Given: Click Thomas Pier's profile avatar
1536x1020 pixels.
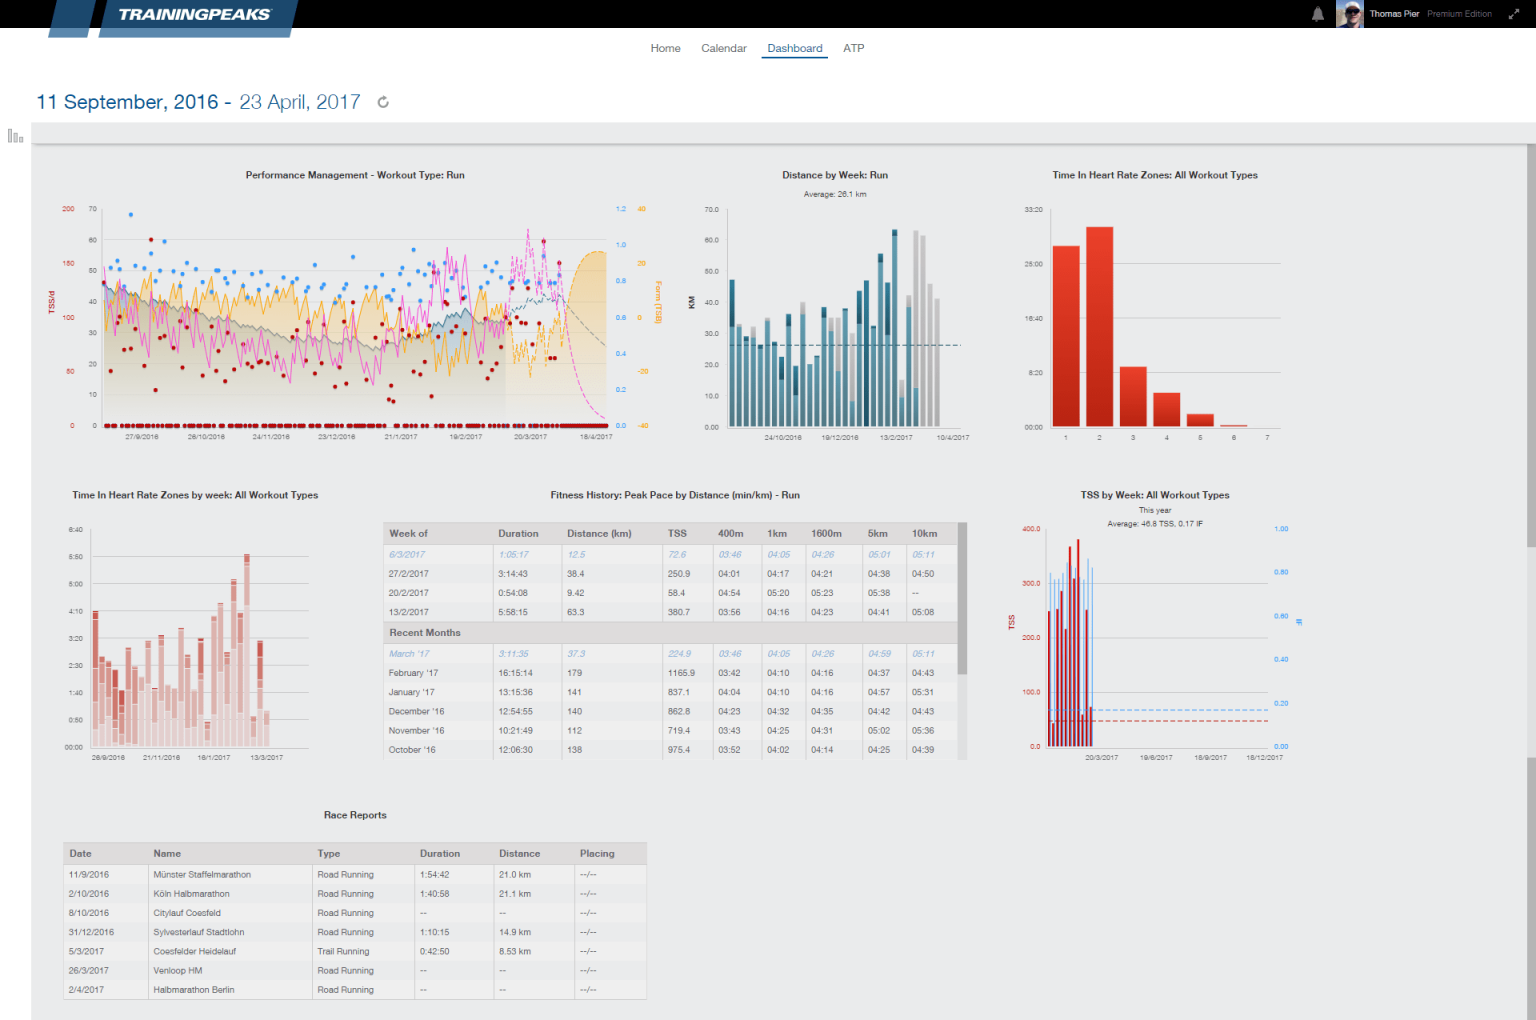Looking at the screenshot, I should pos(1349,13).
